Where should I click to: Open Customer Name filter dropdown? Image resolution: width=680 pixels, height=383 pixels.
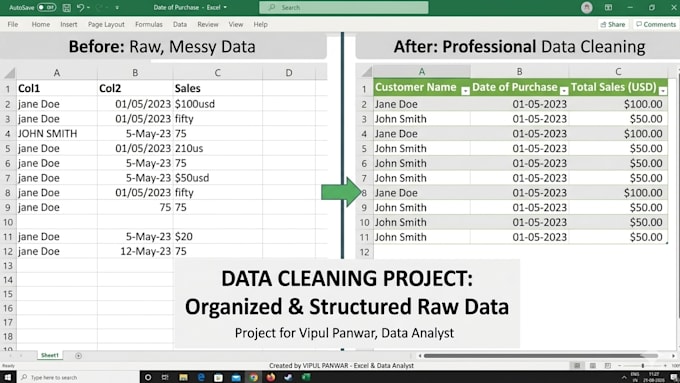(465, 91)
